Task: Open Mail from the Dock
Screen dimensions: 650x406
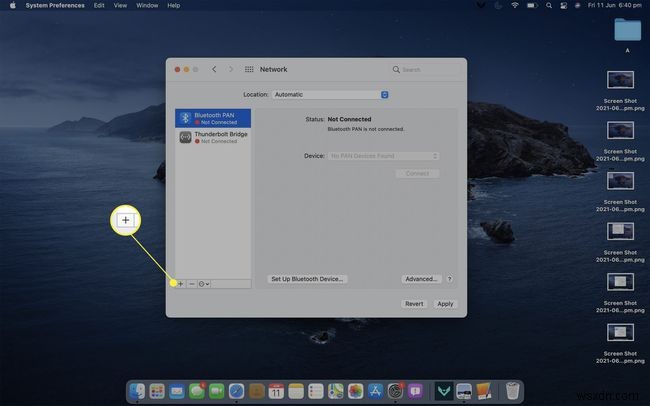Action: click(177, 391)
